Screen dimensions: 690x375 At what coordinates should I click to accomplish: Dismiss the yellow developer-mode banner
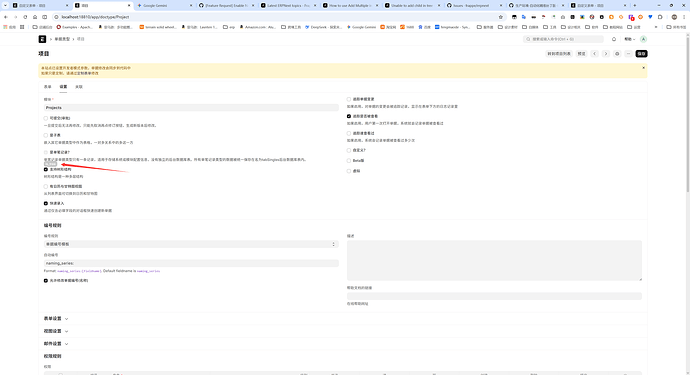pos(643,68)
